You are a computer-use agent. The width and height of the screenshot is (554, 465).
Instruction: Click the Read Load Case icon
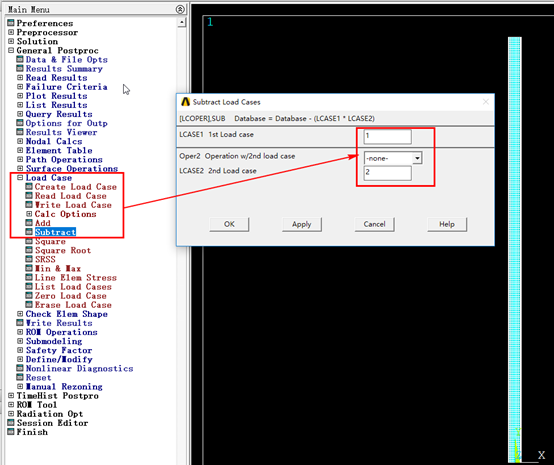point(29,196)
